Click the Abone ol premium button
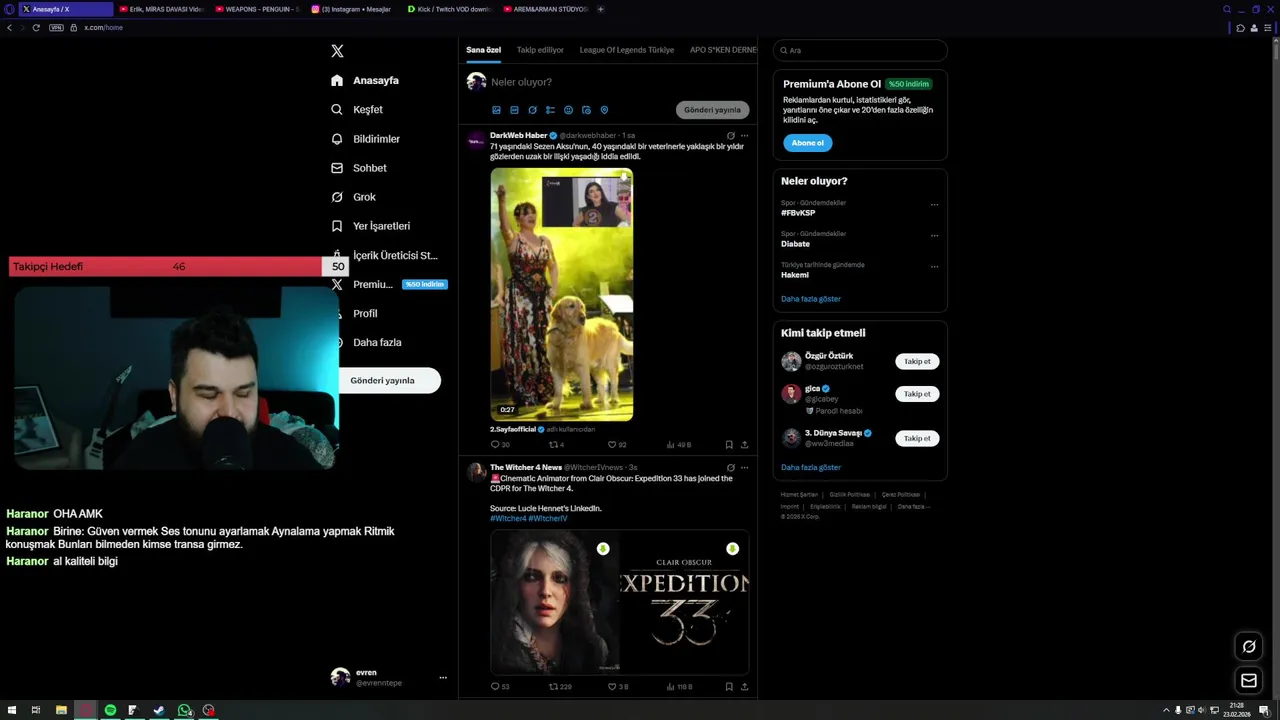 tap(807, 143)
